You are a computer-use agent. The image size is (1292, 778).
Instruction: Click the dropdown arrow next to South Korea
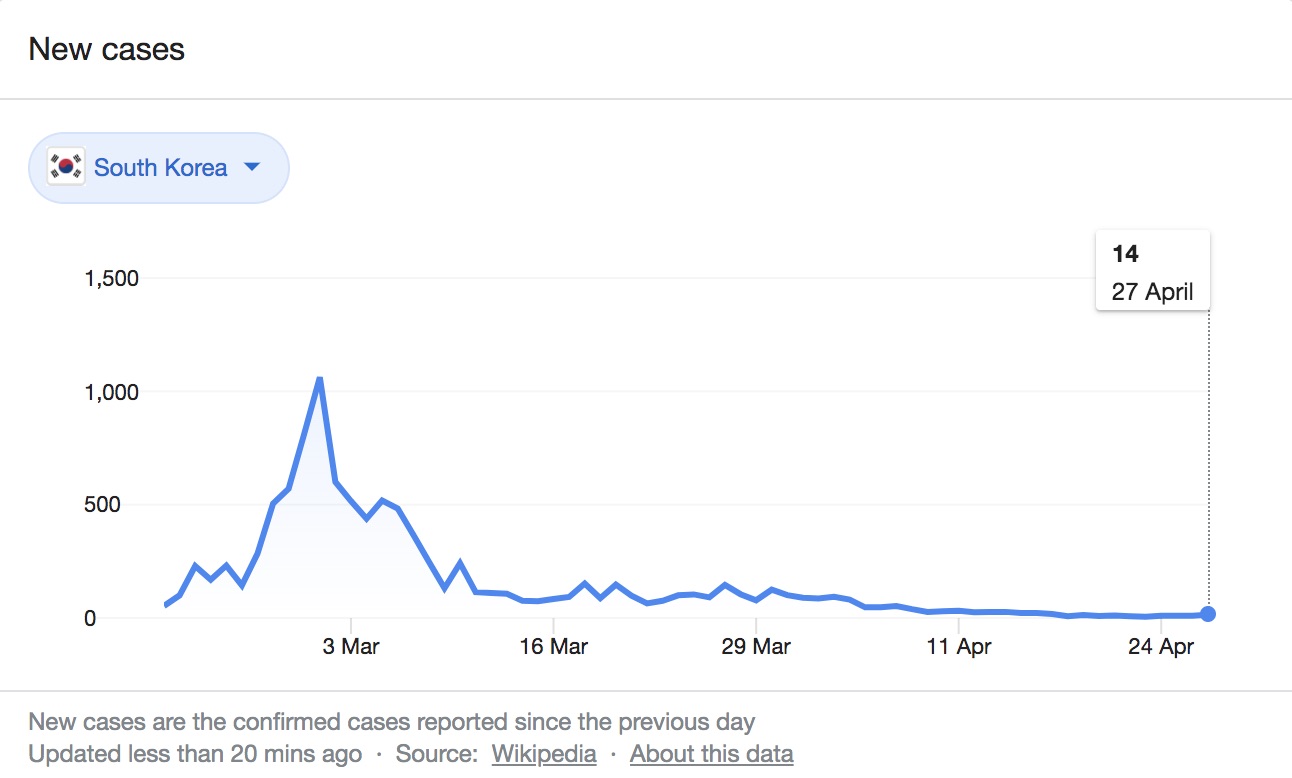(x=252, y=167)
